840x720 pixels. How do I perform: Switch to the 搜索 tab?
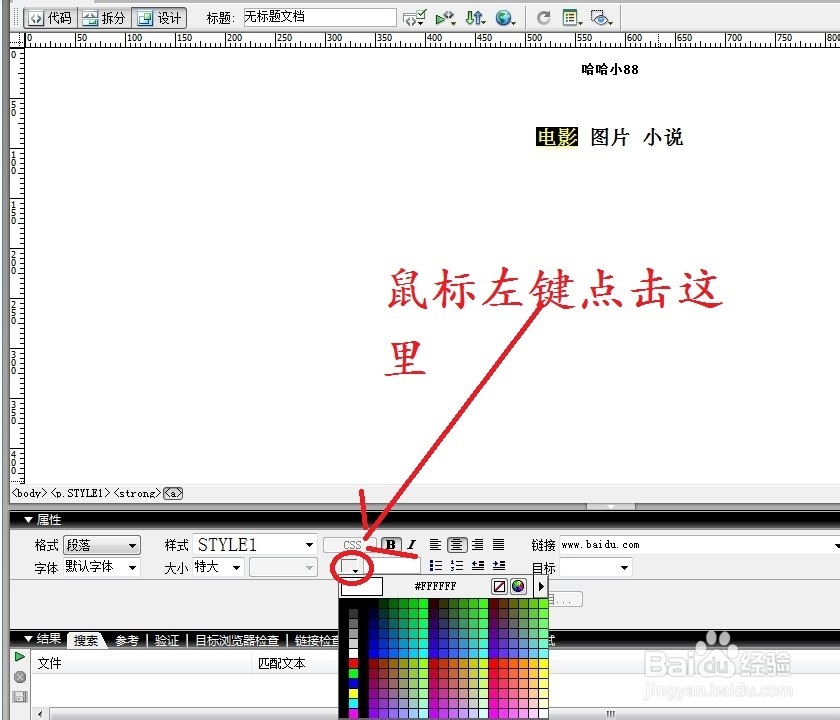(x=86, y=641)
